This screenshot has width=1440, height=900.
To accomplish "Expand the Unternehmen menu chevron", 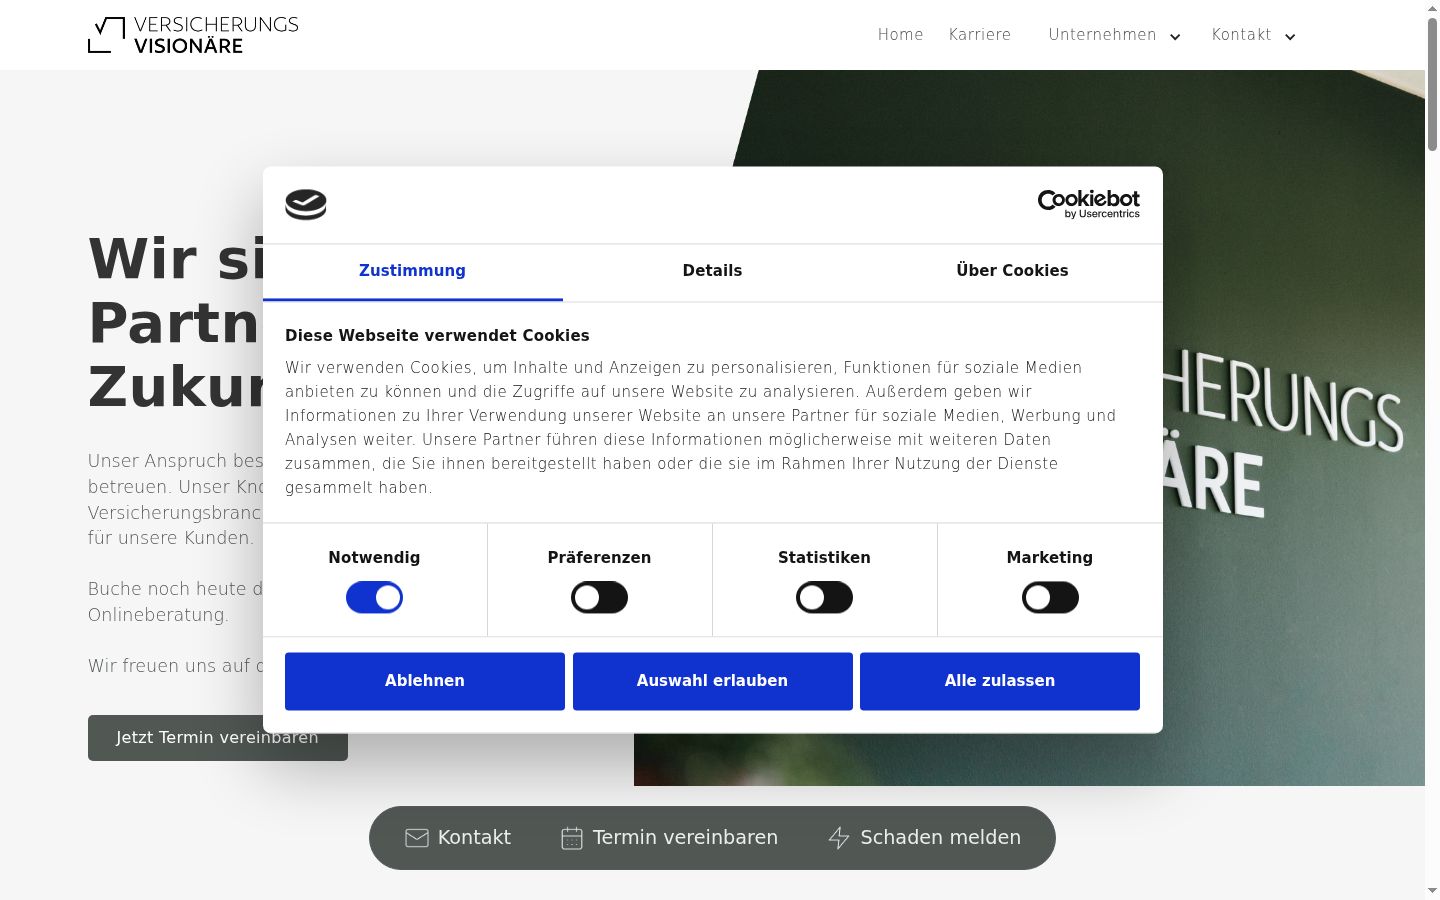I will click(x=1175, y=37).
